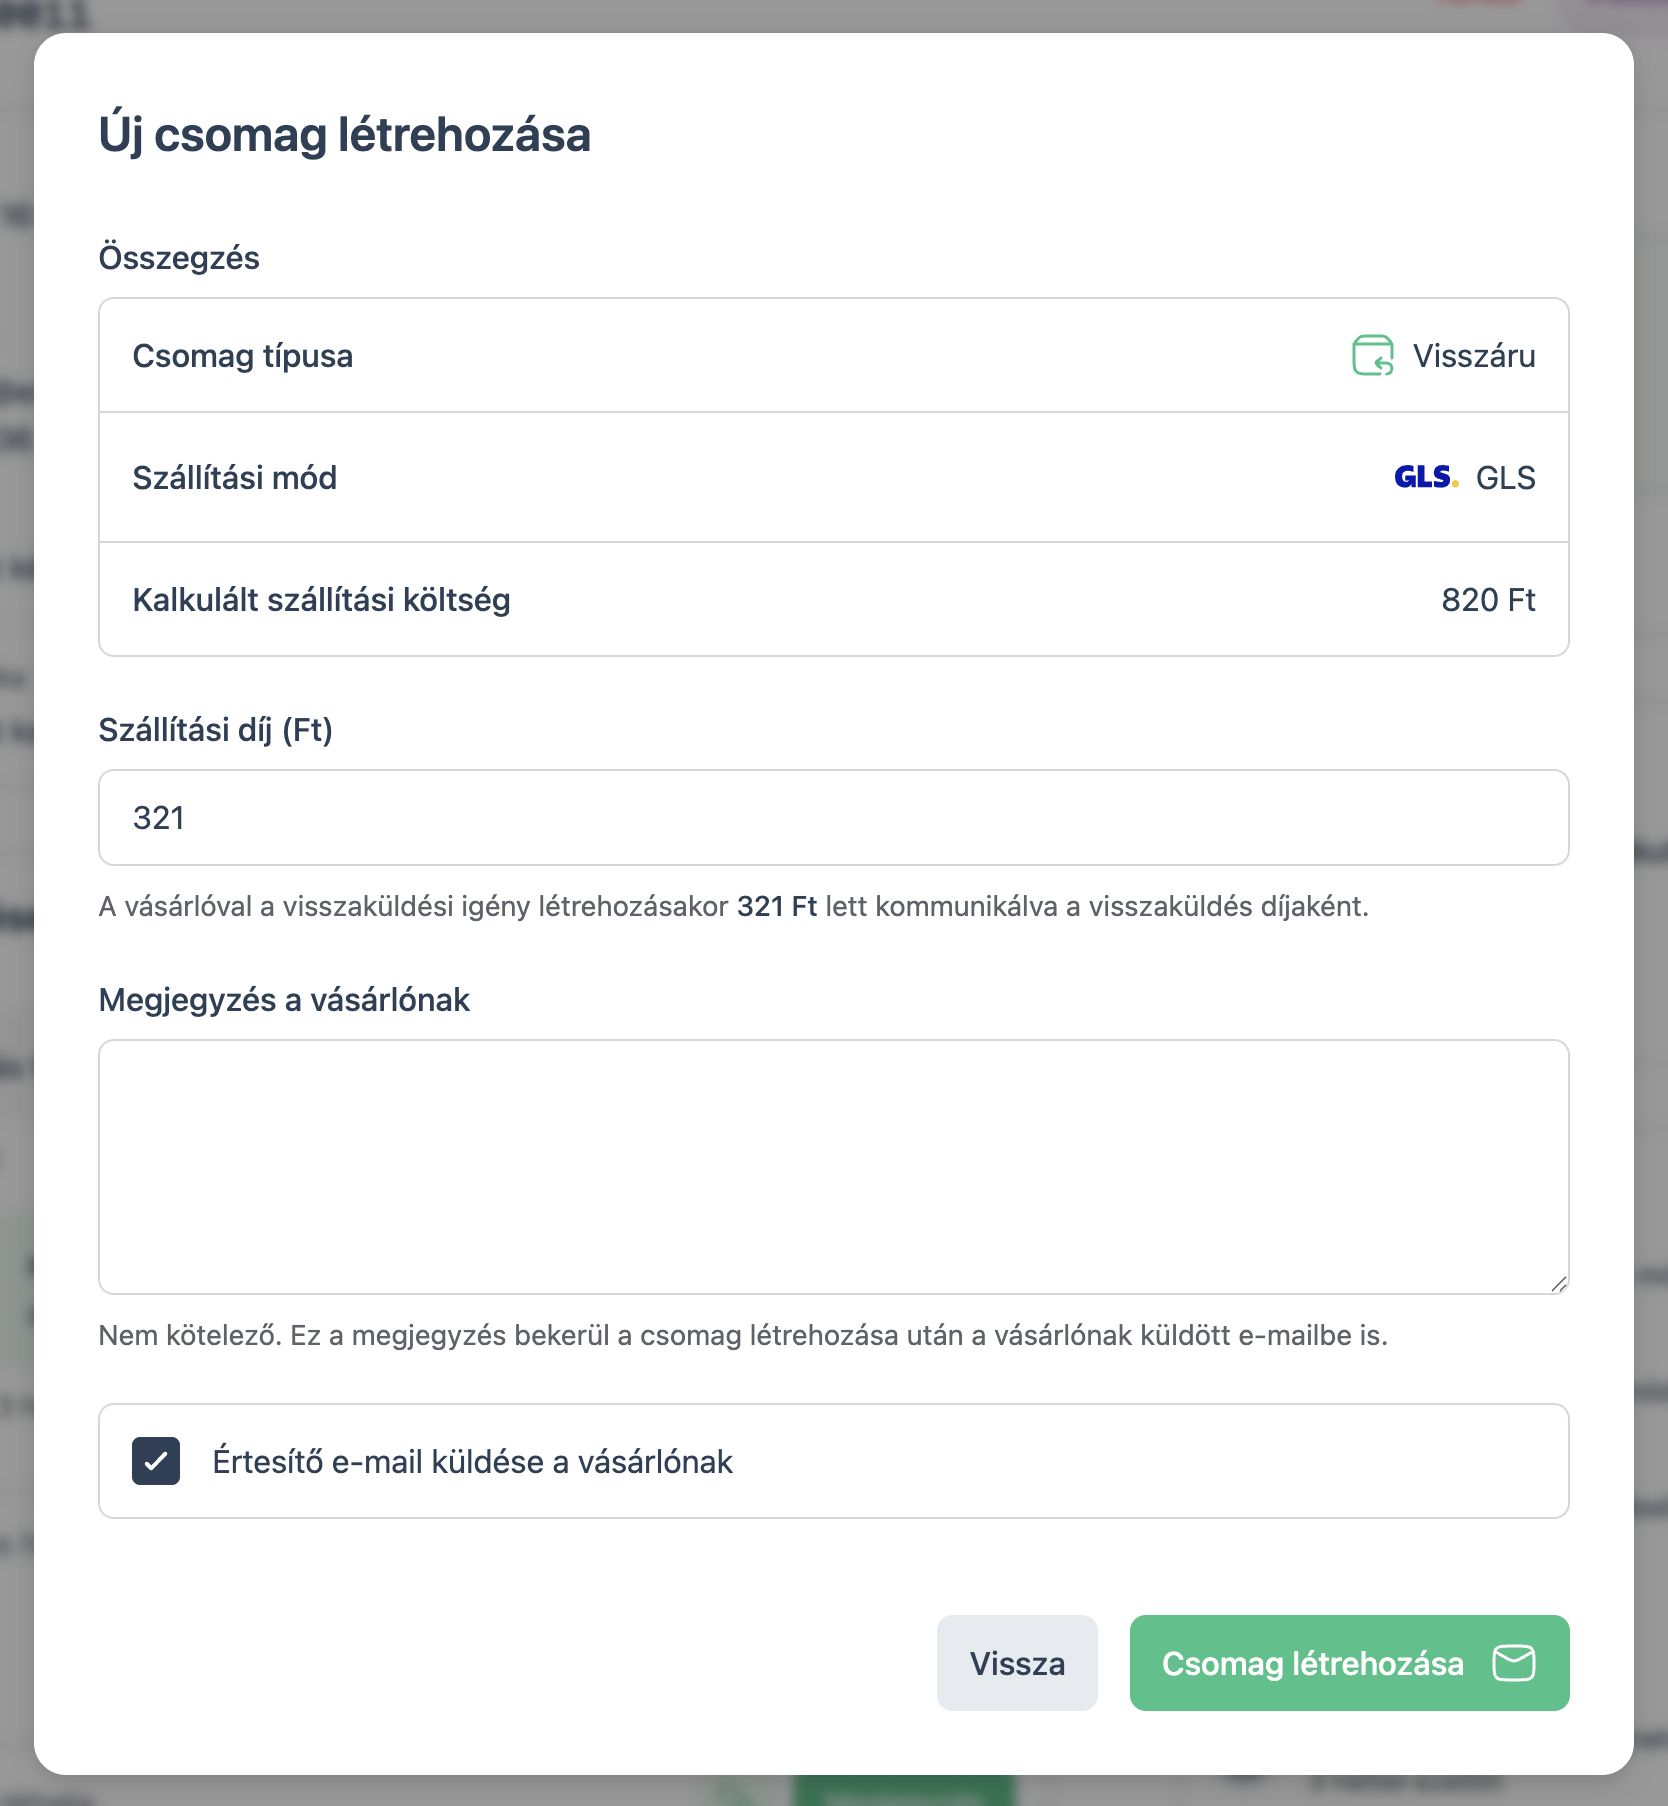Screen dimensions: 1668x1806
Task: Click the envelope icon on create button
Action: pos(1514,1663)
